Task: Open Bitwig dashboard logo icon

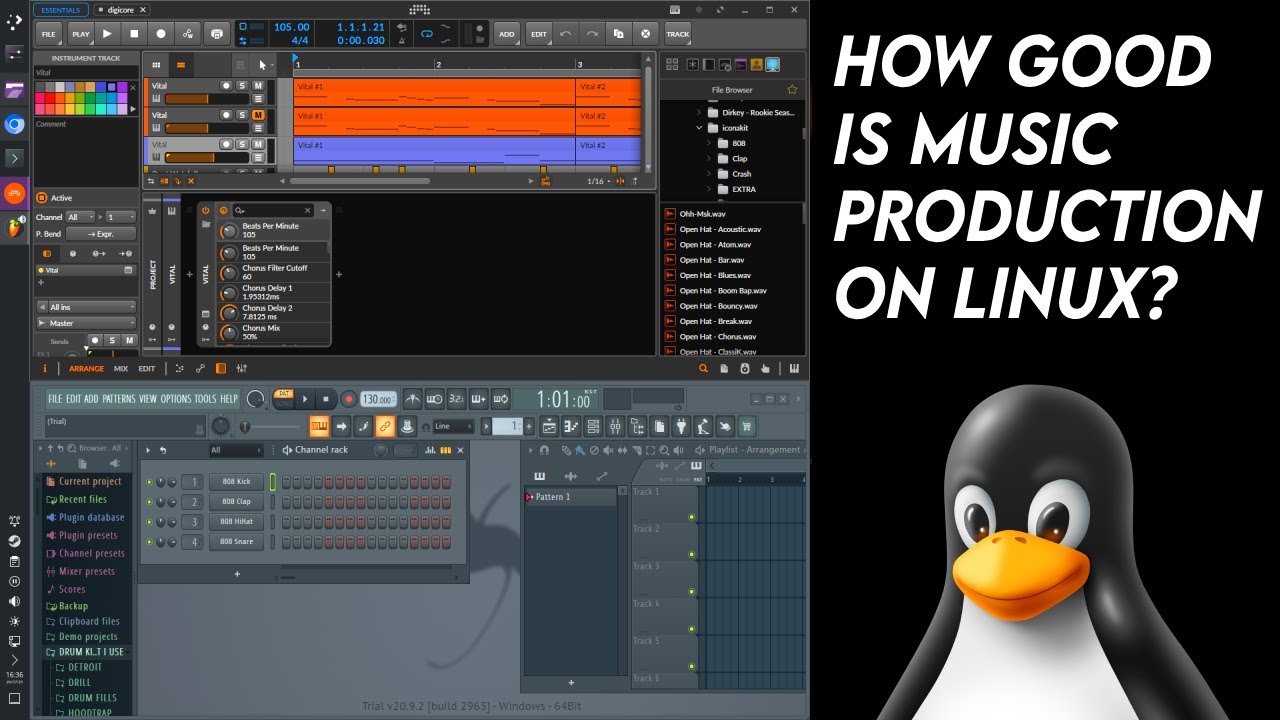Action: [x=420, y=9]
